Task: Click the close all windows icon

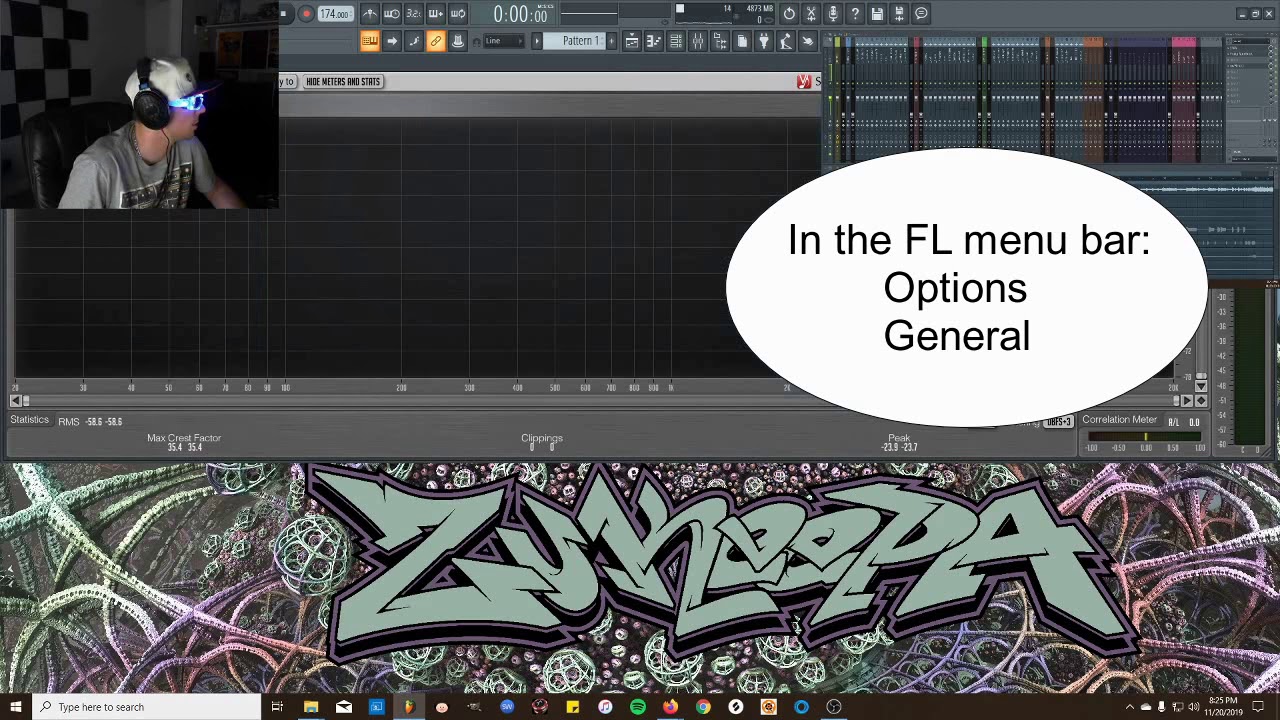Action: pos(808,41)
